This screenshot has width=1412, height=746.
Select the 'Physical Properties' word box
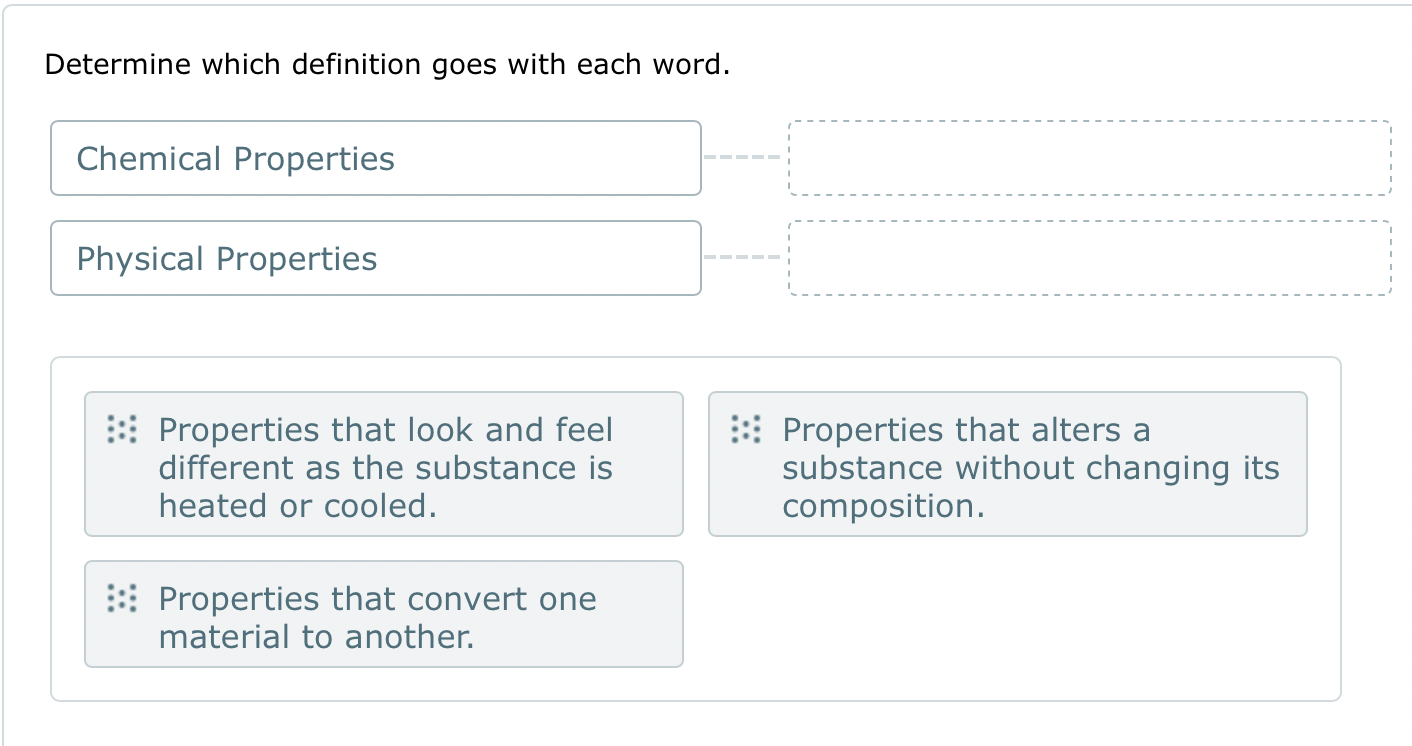click(x=375, y=257)
